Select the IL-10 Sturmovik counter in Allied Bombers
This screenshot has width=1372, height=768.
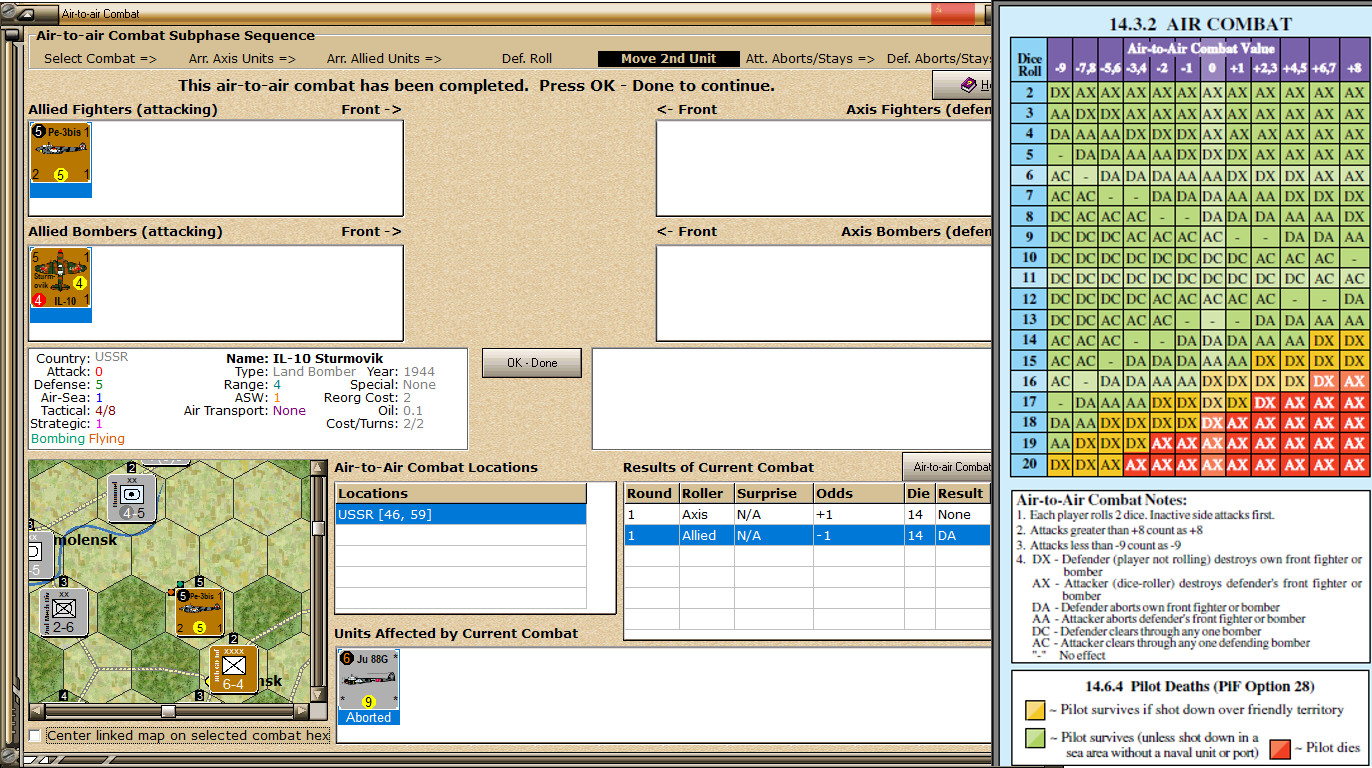click(60, 285)
